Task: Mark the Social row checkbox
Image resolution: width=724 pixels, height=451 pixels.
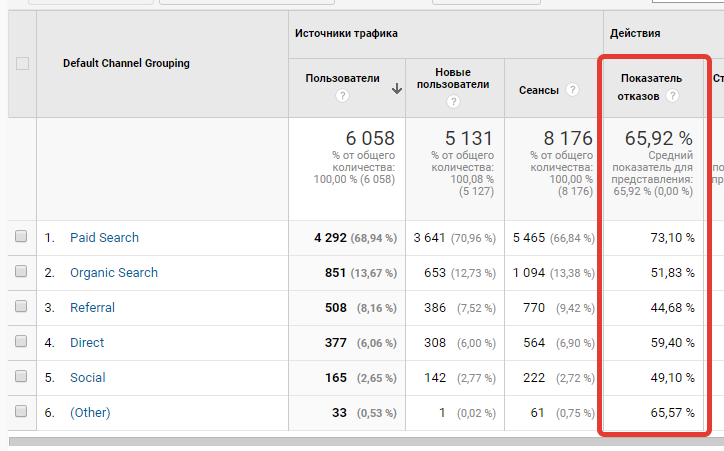Action: coord(22,378)
